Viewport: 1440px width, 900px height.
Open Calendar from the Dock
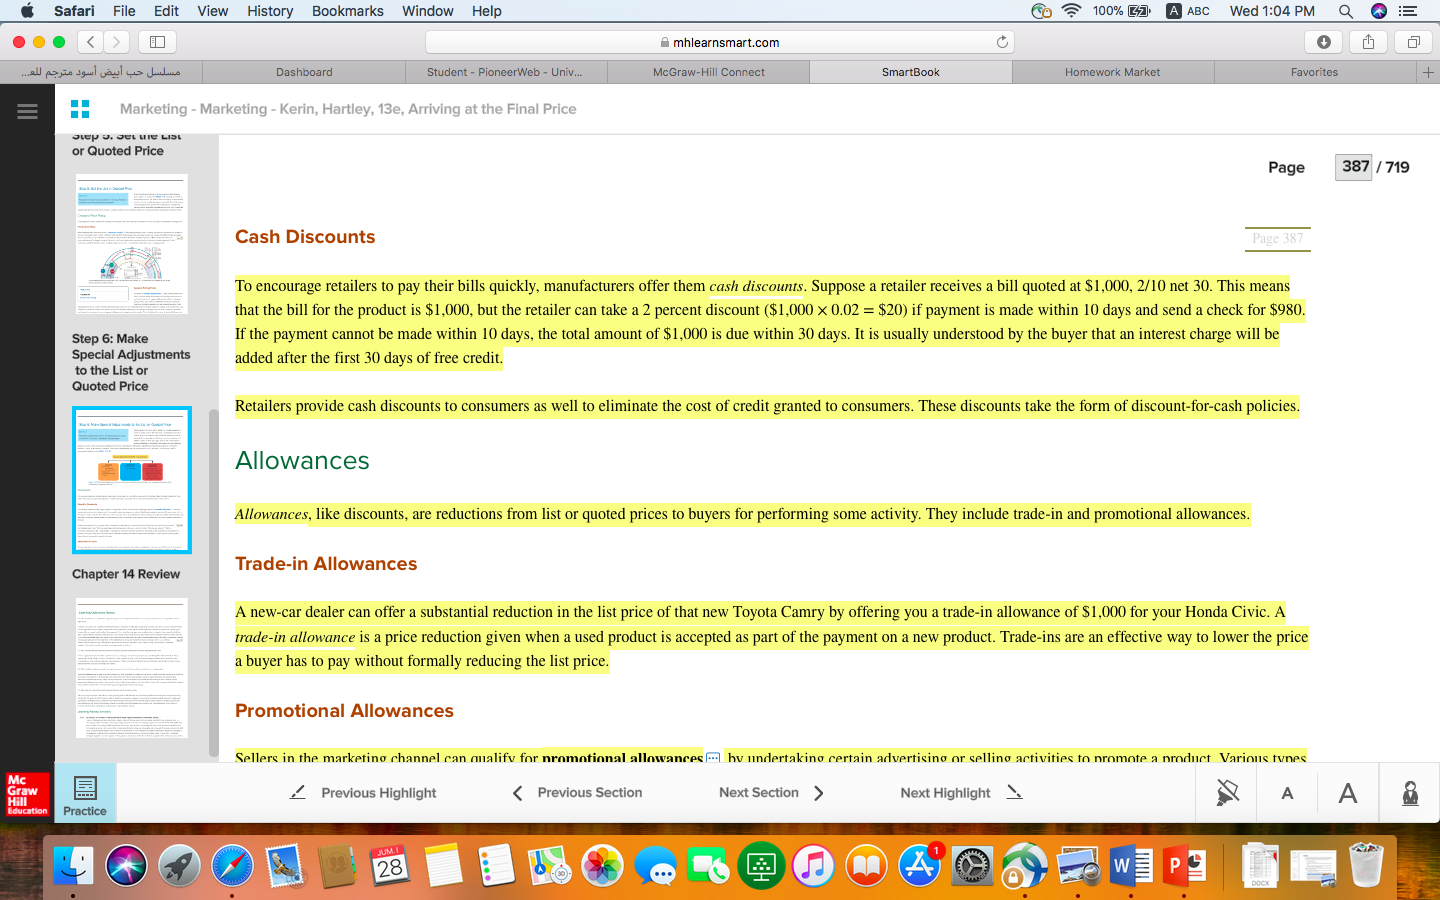(390, 866)
